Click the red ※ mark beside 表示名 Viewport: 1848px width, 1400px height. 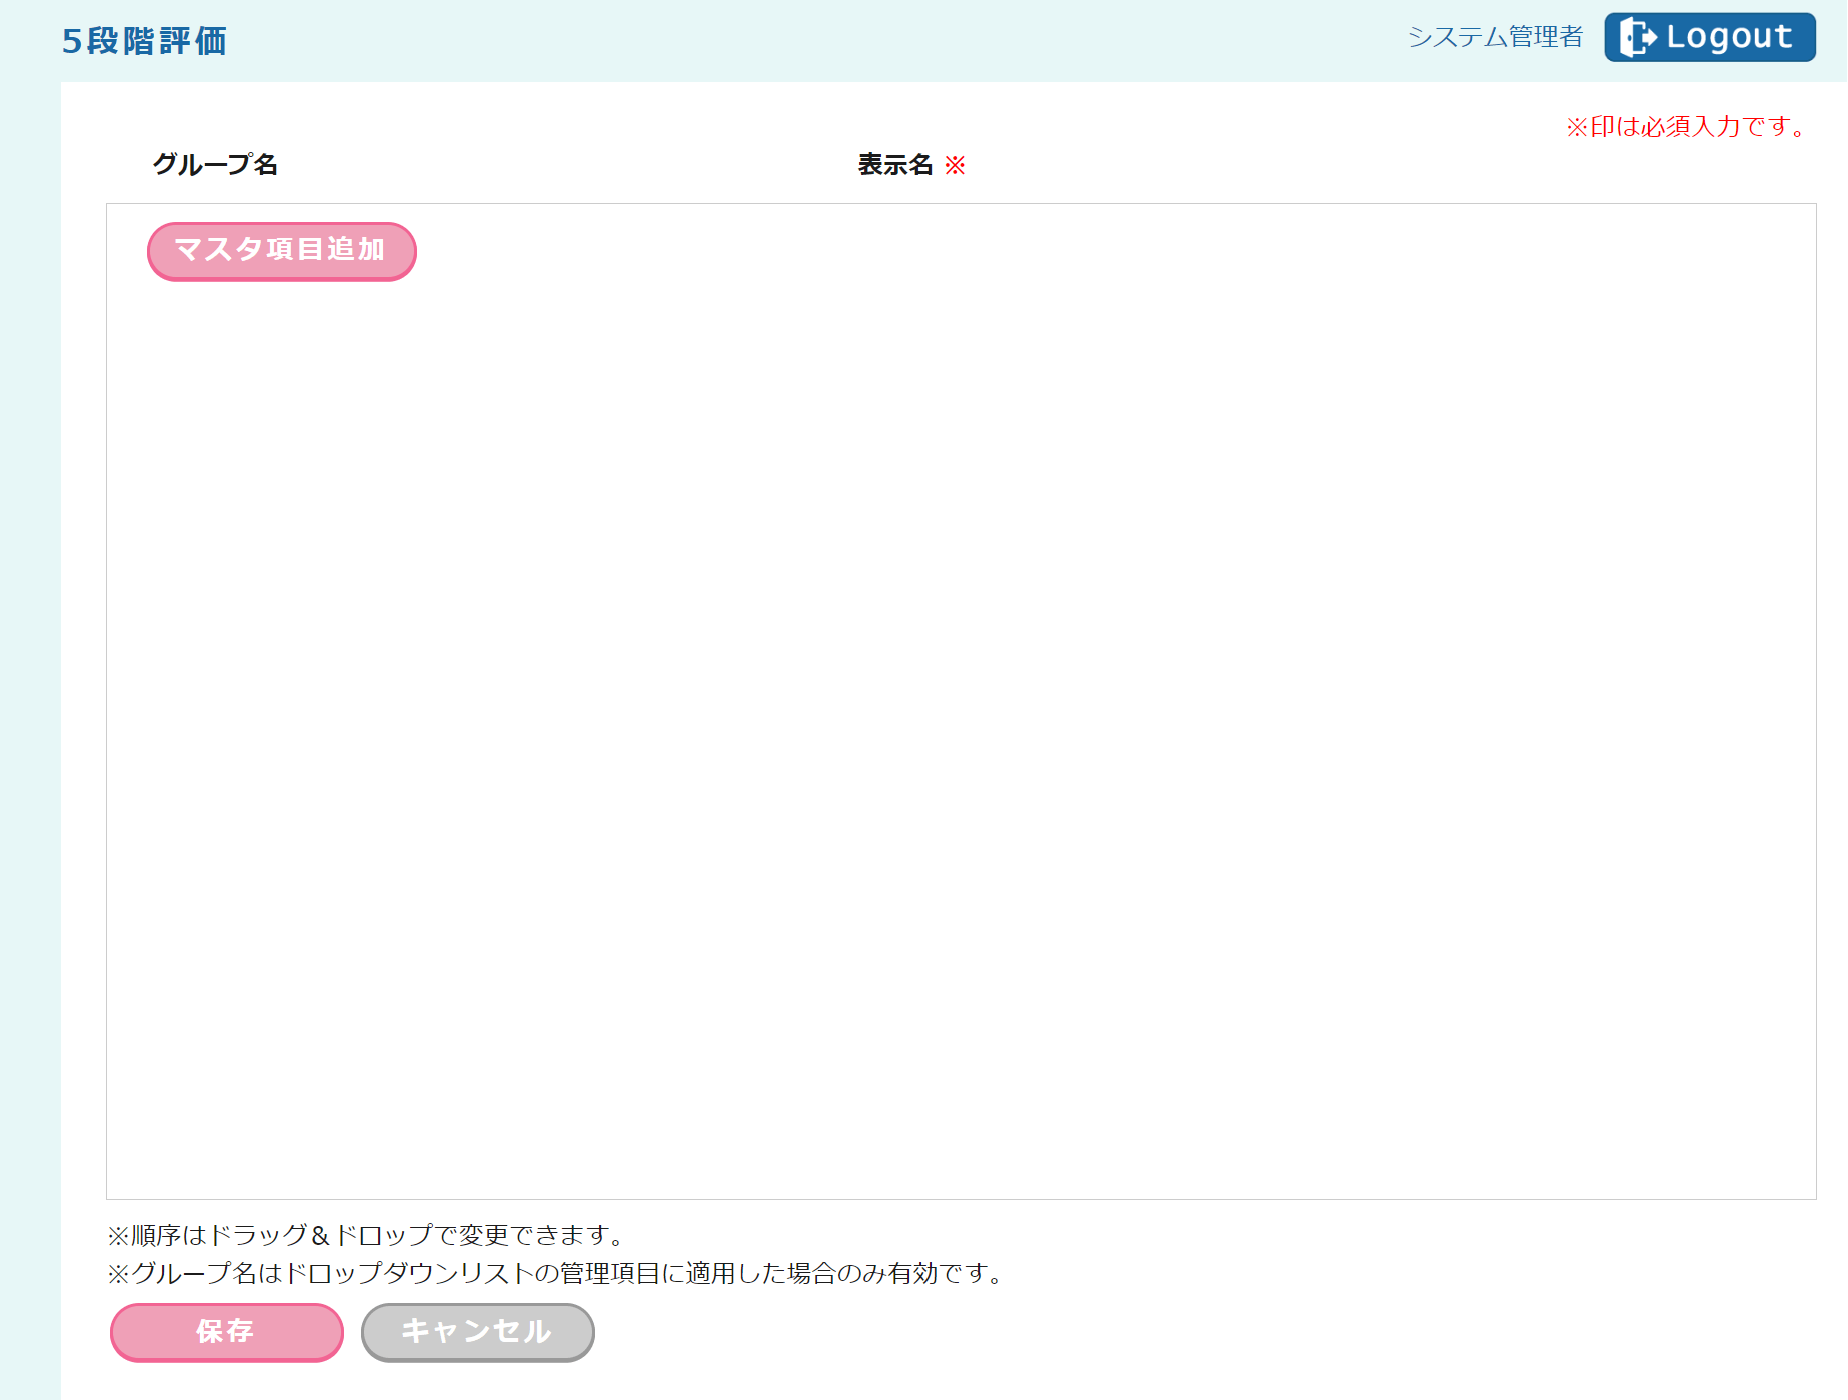955,165
